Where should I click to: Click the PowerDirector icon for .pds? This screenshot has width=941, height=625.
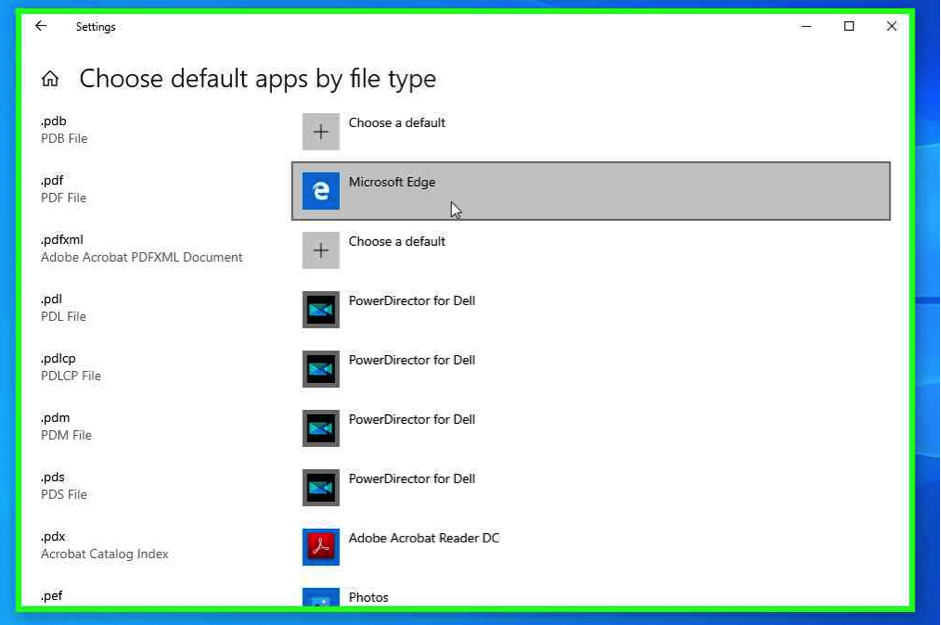click(321, 488)
